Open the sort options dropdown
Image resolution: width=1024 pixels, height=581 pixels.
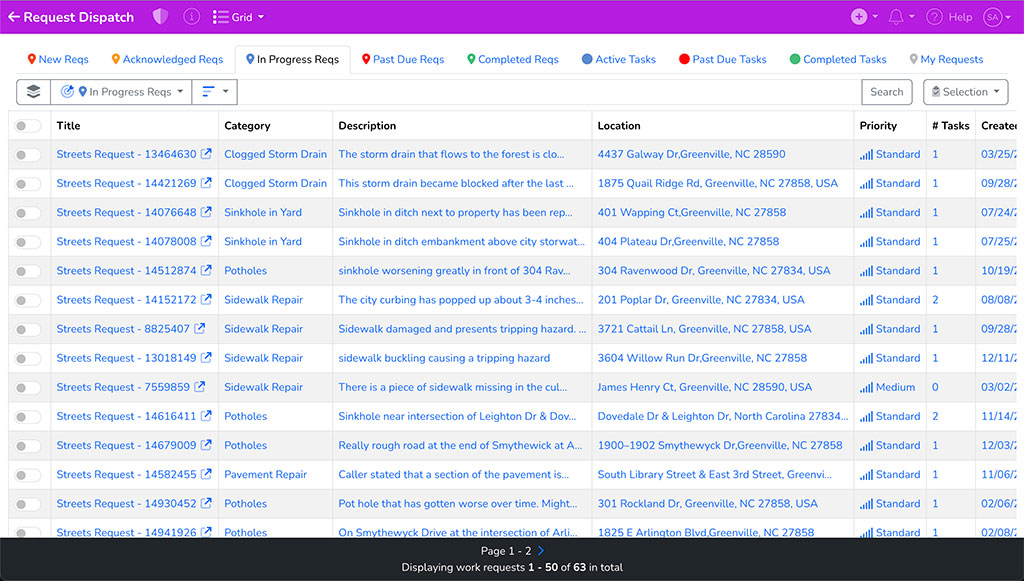click(214, 92)
